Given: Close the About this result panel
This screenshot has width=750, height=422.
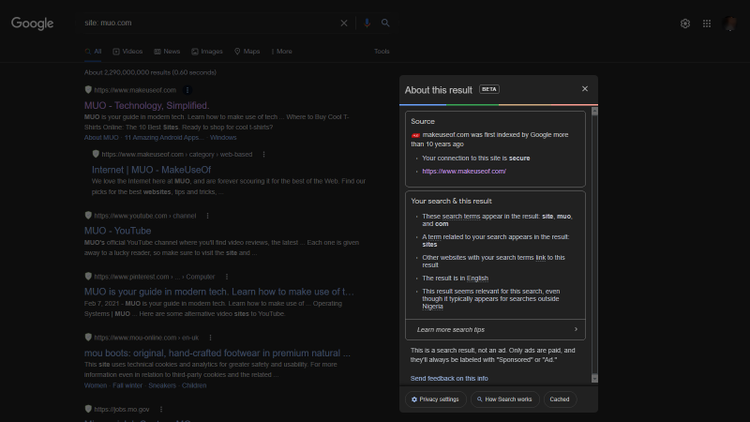Looking at the screenshot, I should point(585,89).
